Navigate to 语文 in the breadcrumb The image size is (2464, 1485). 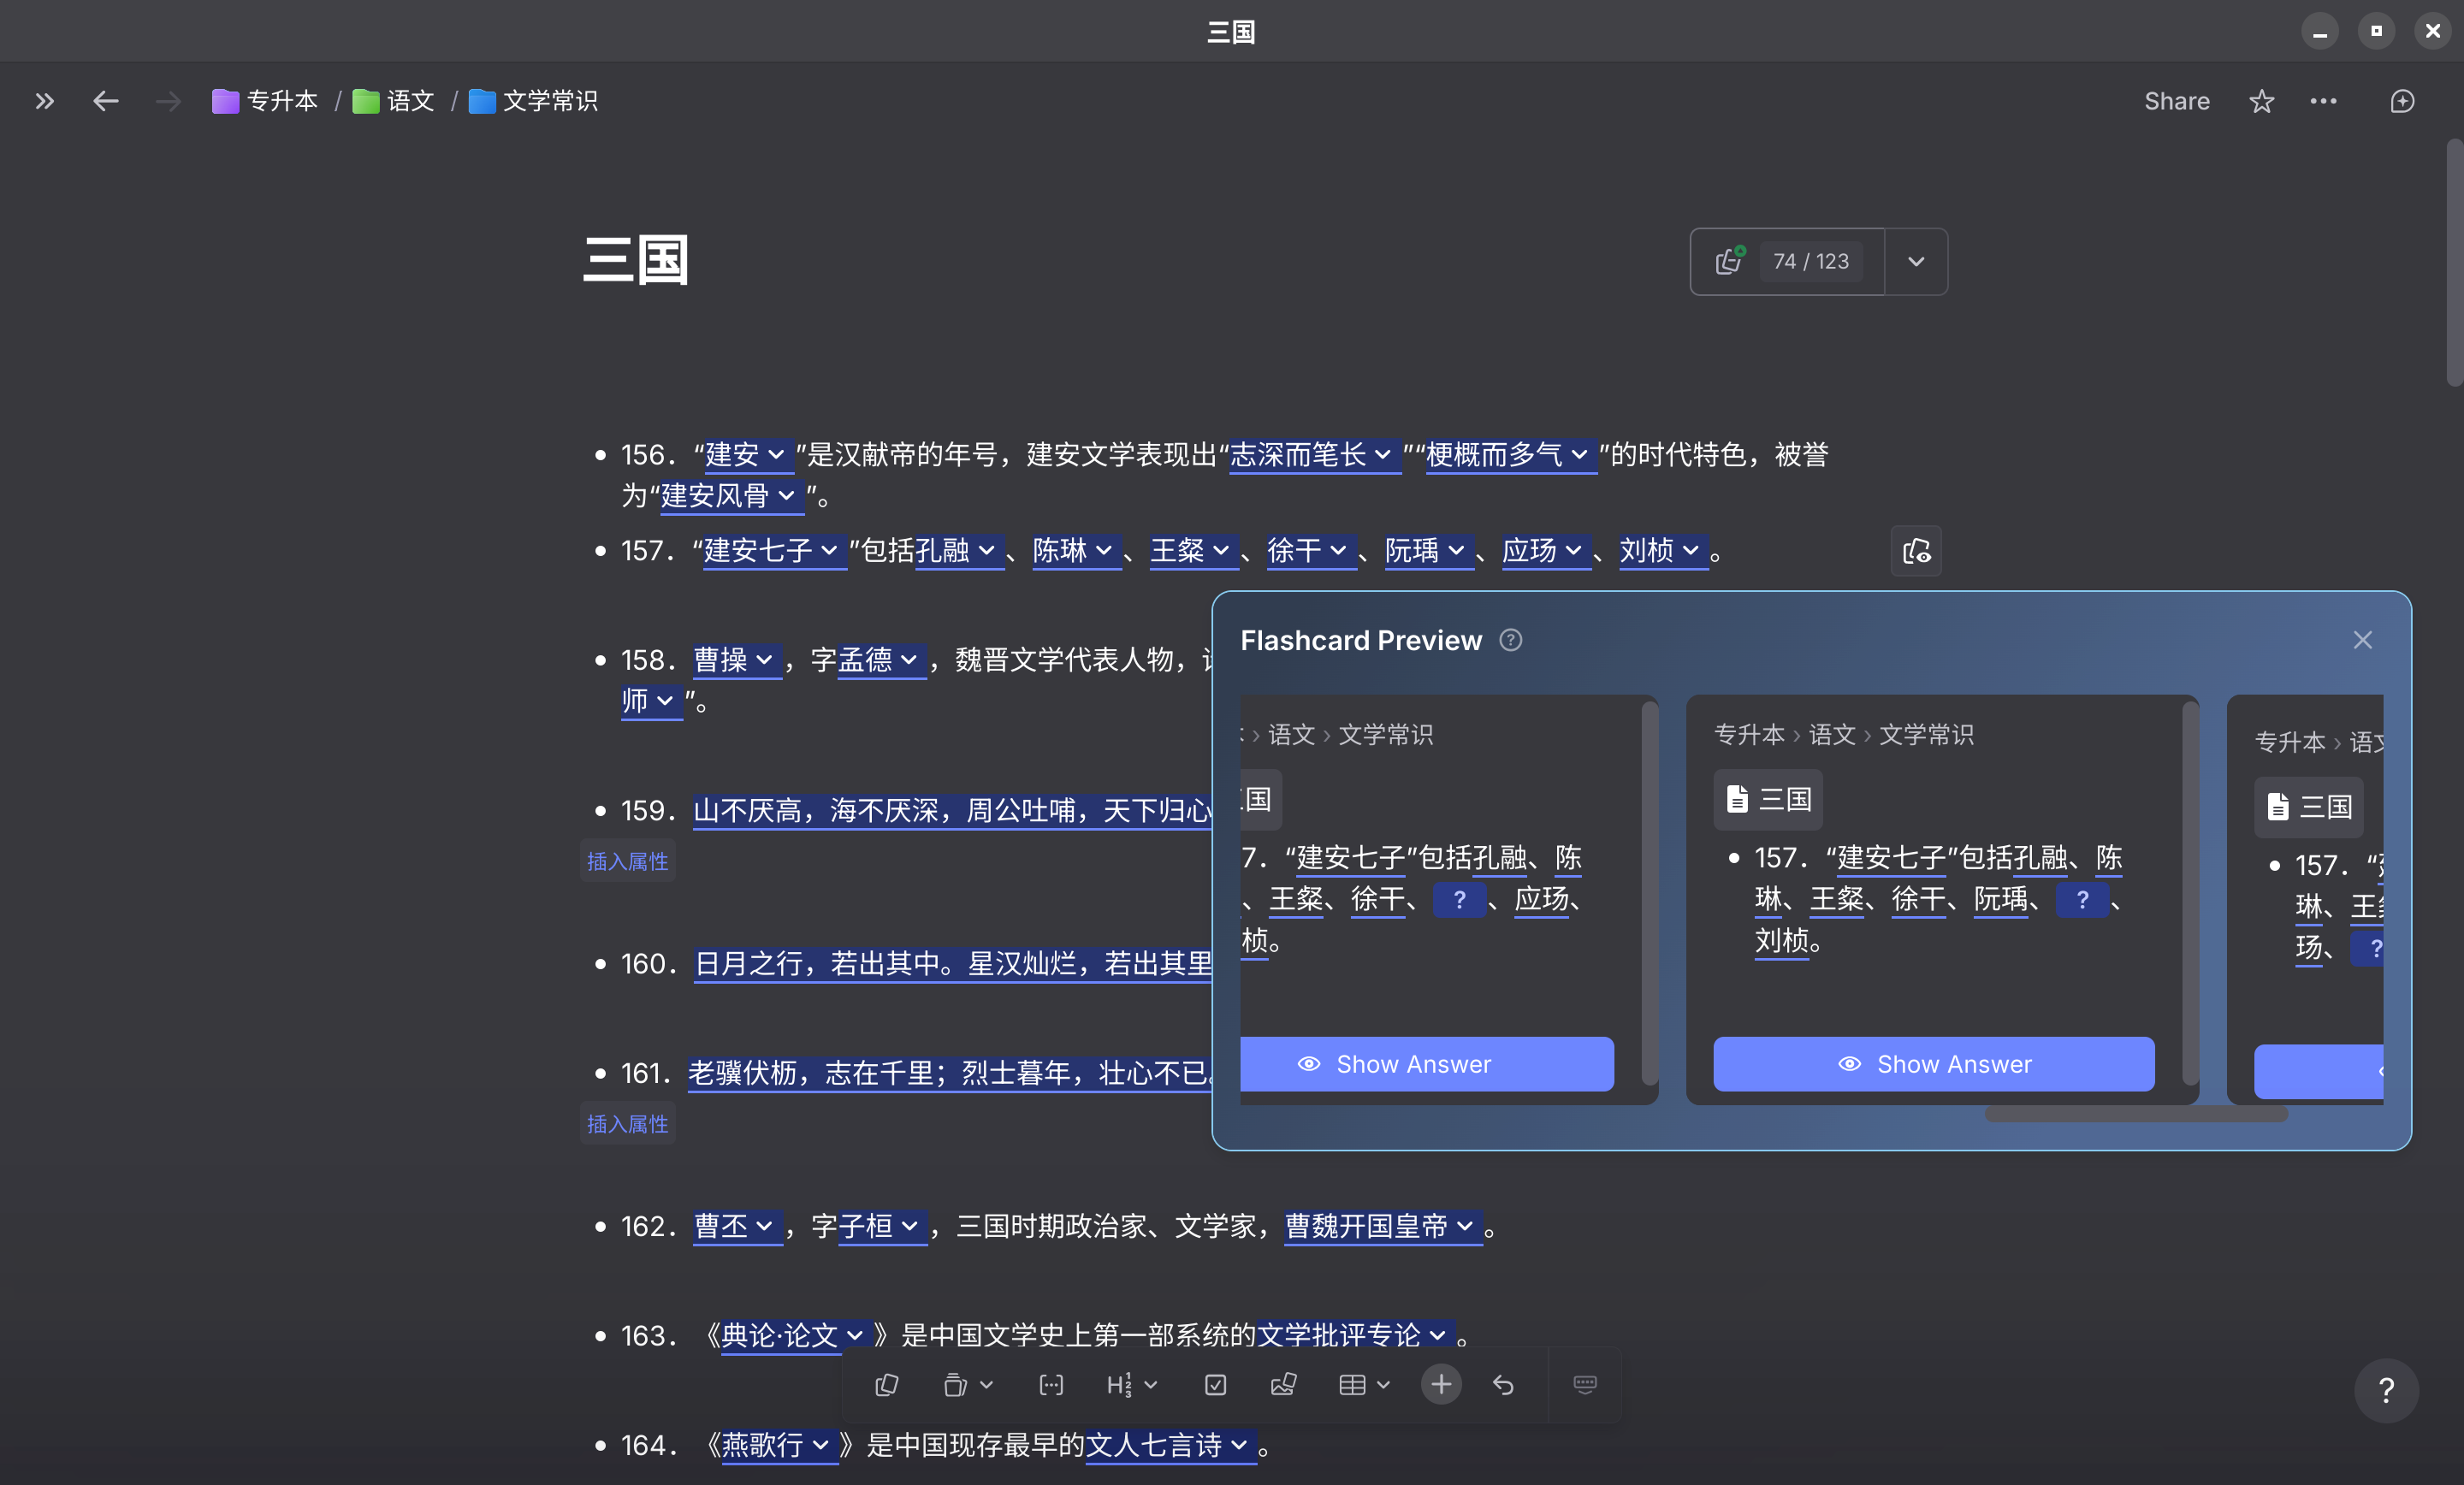(x=410, y=101)
